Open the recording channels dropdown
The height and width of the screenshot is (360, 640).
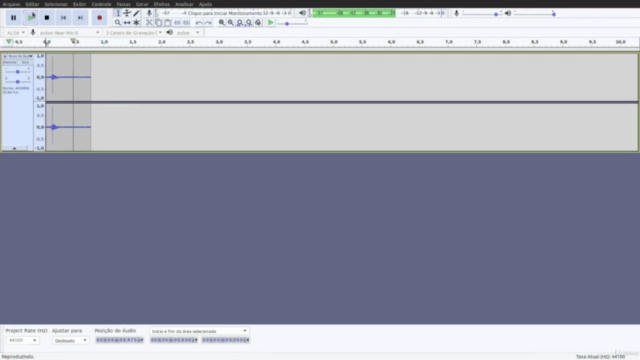pos(134,33)
